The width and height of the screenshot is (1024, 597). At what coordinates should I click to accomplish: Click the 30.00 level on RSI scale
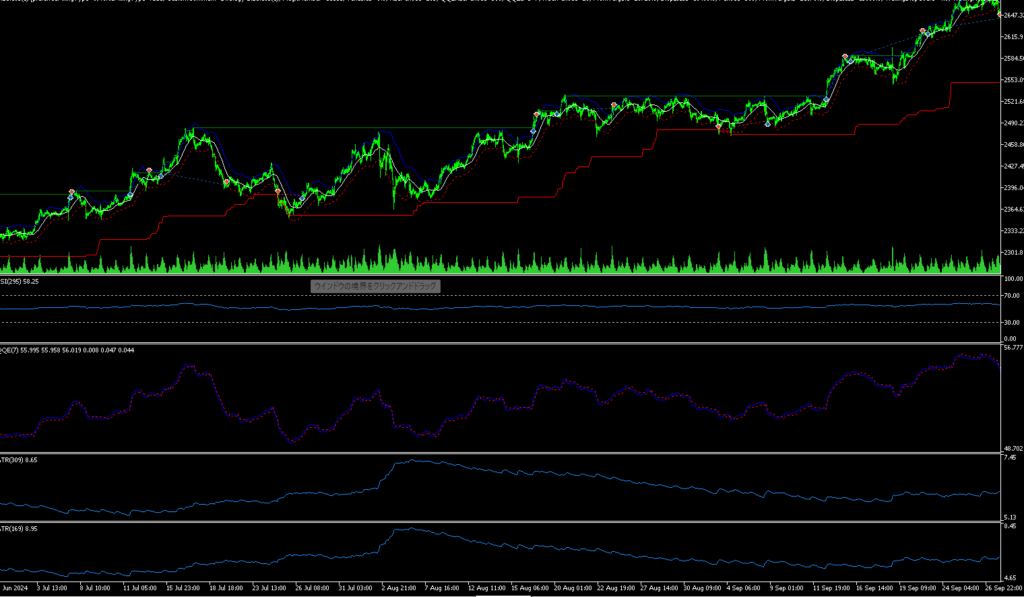coord(1011,322)
